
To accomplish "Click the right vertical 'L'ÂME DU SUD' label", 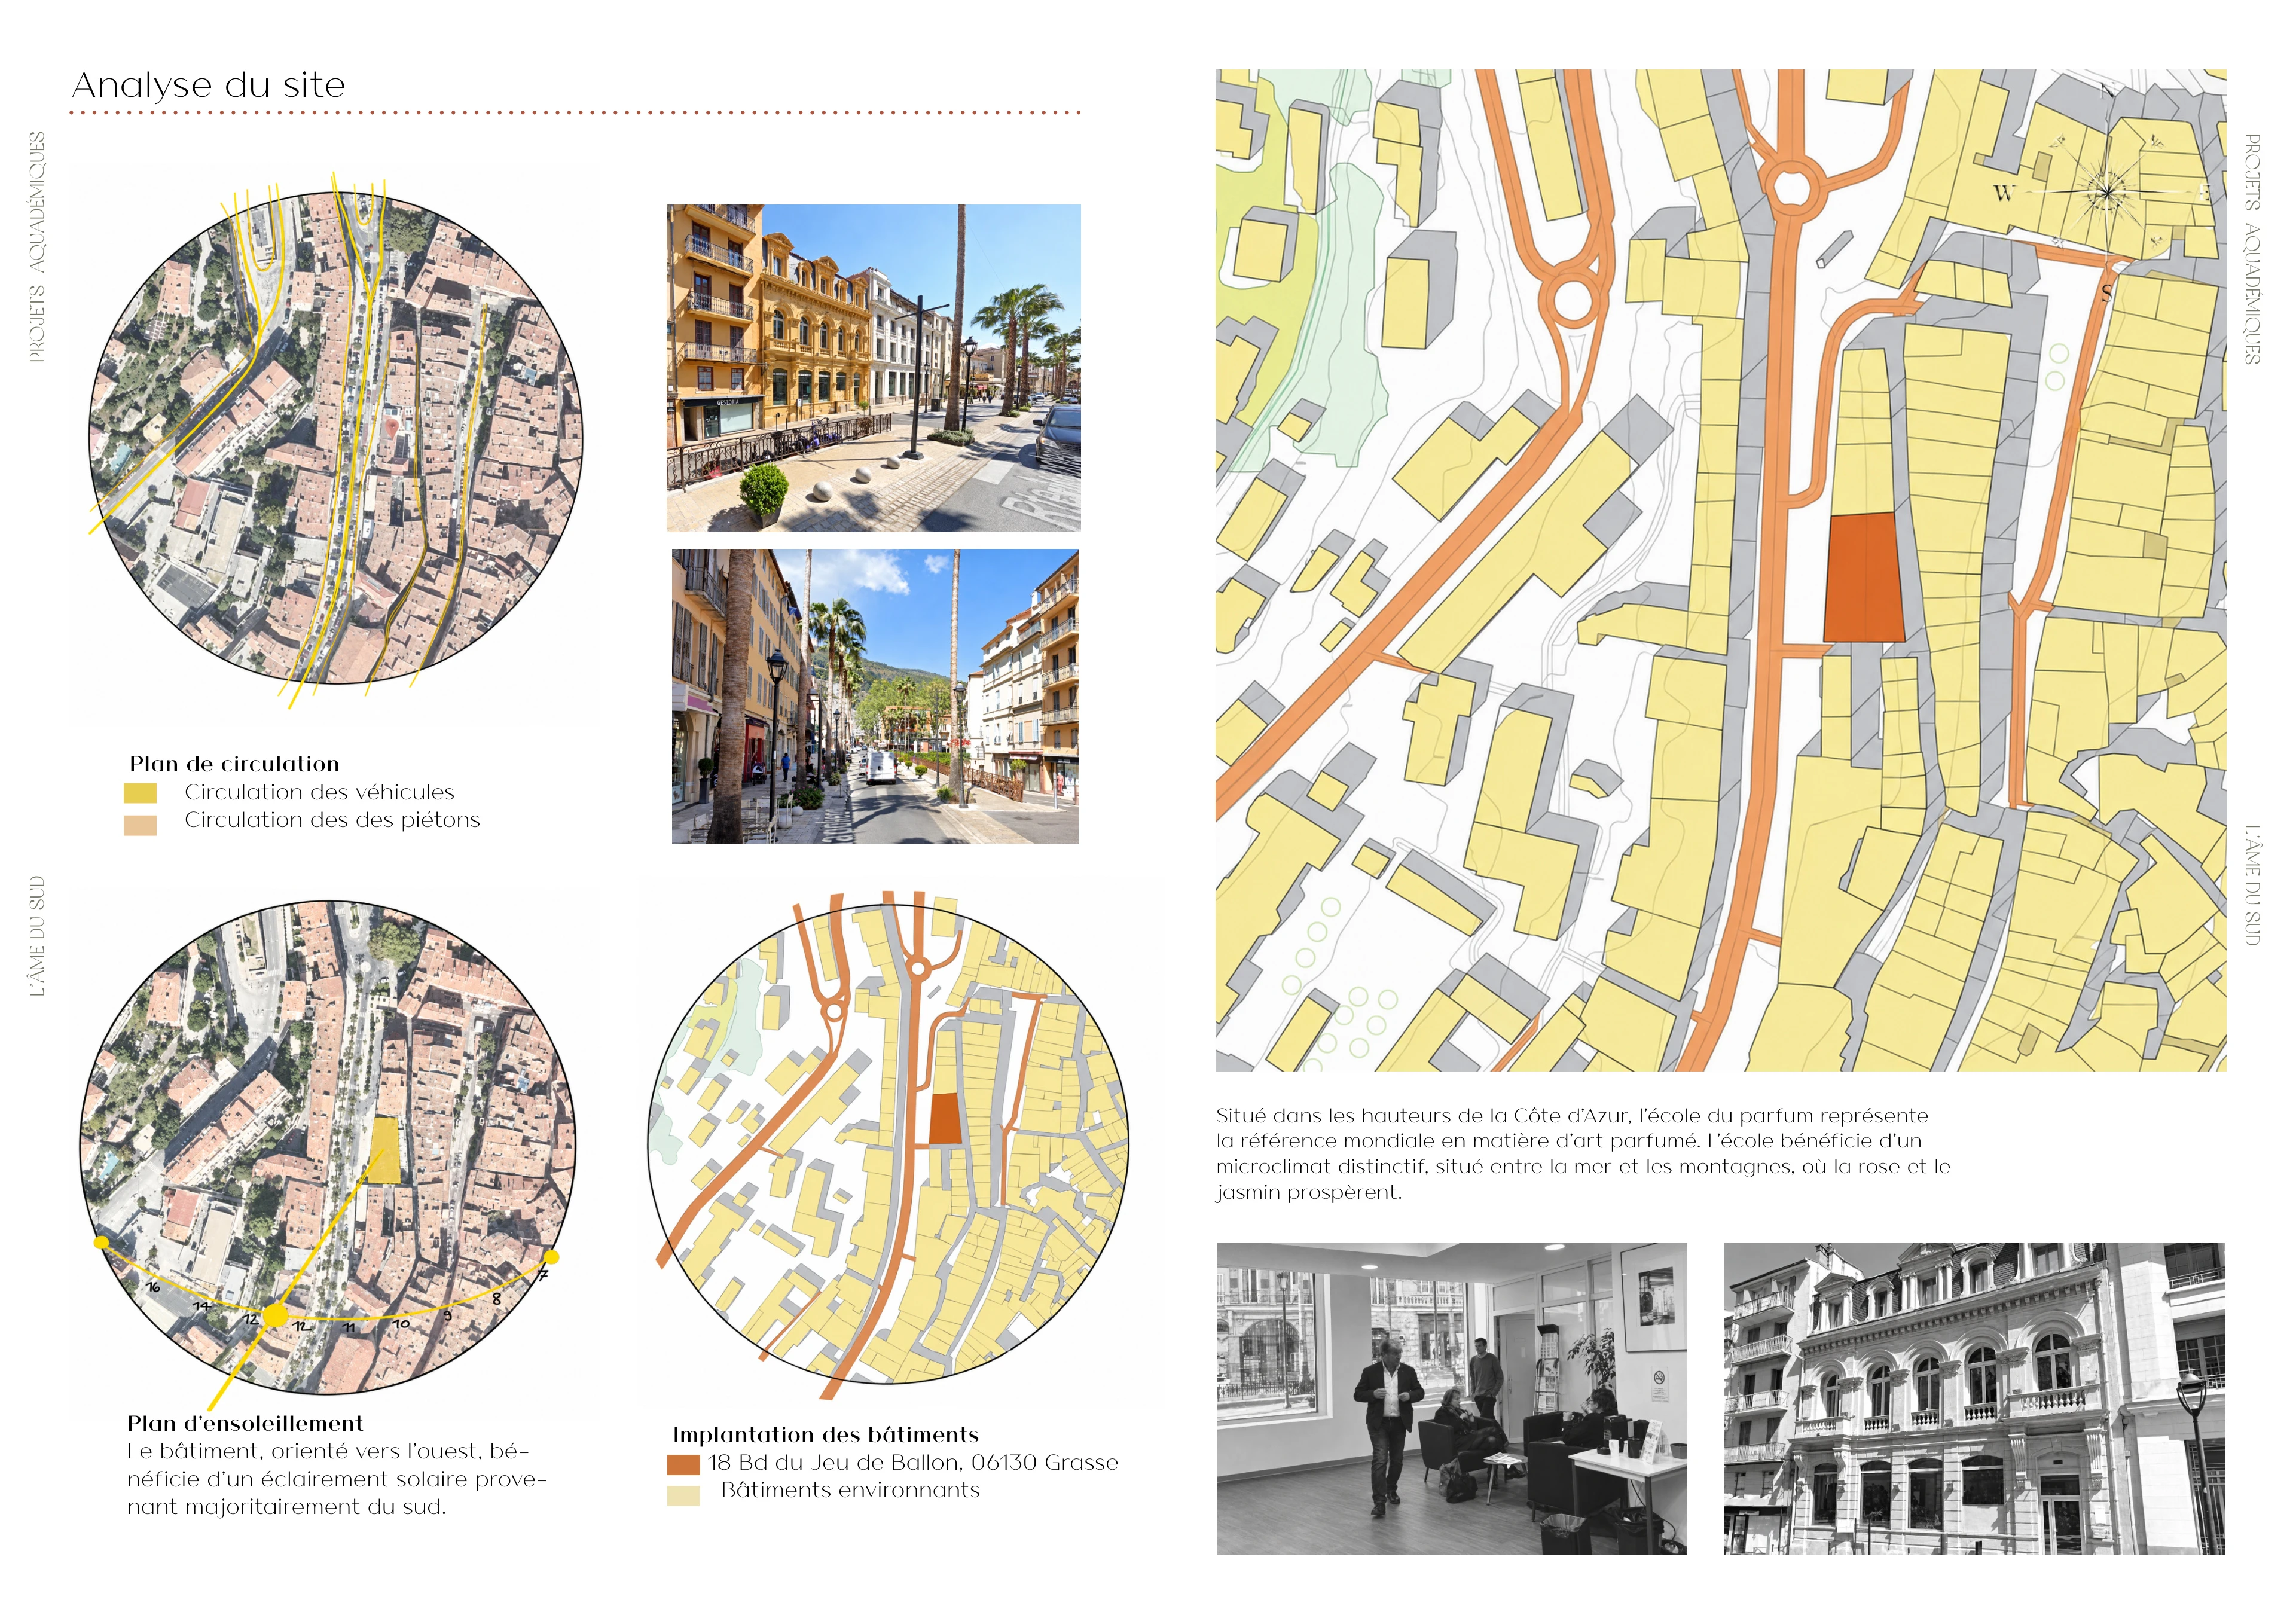I will pos(2252,885).
